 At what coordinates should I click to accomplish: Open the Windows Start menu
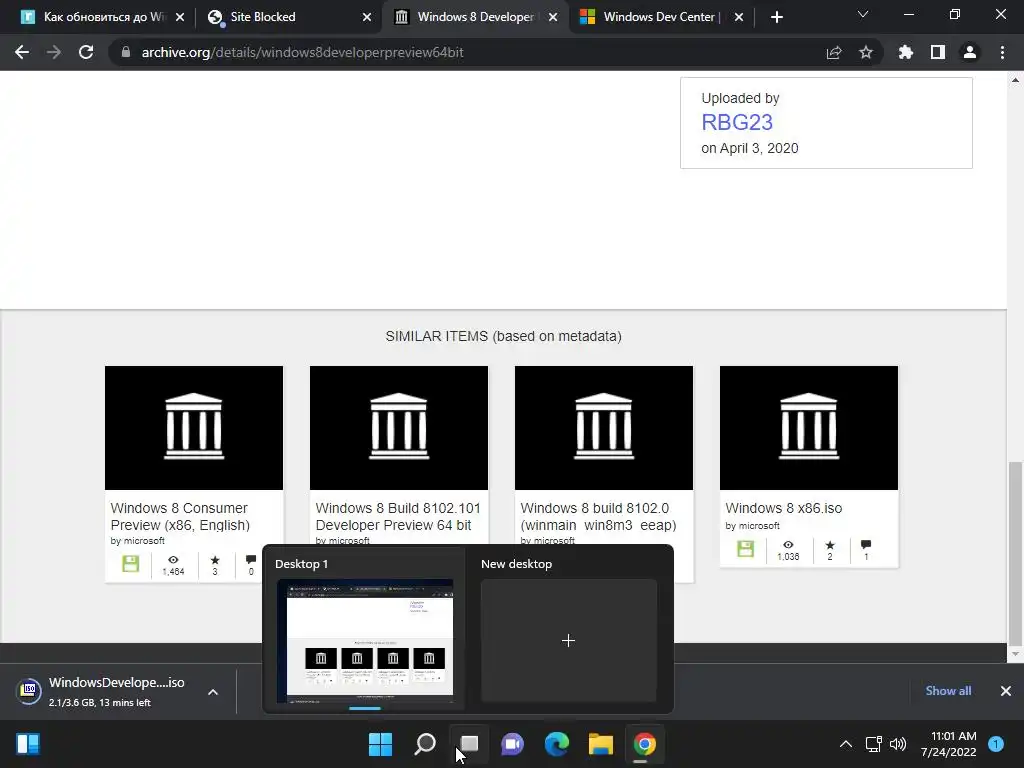(x=380, y=744)
